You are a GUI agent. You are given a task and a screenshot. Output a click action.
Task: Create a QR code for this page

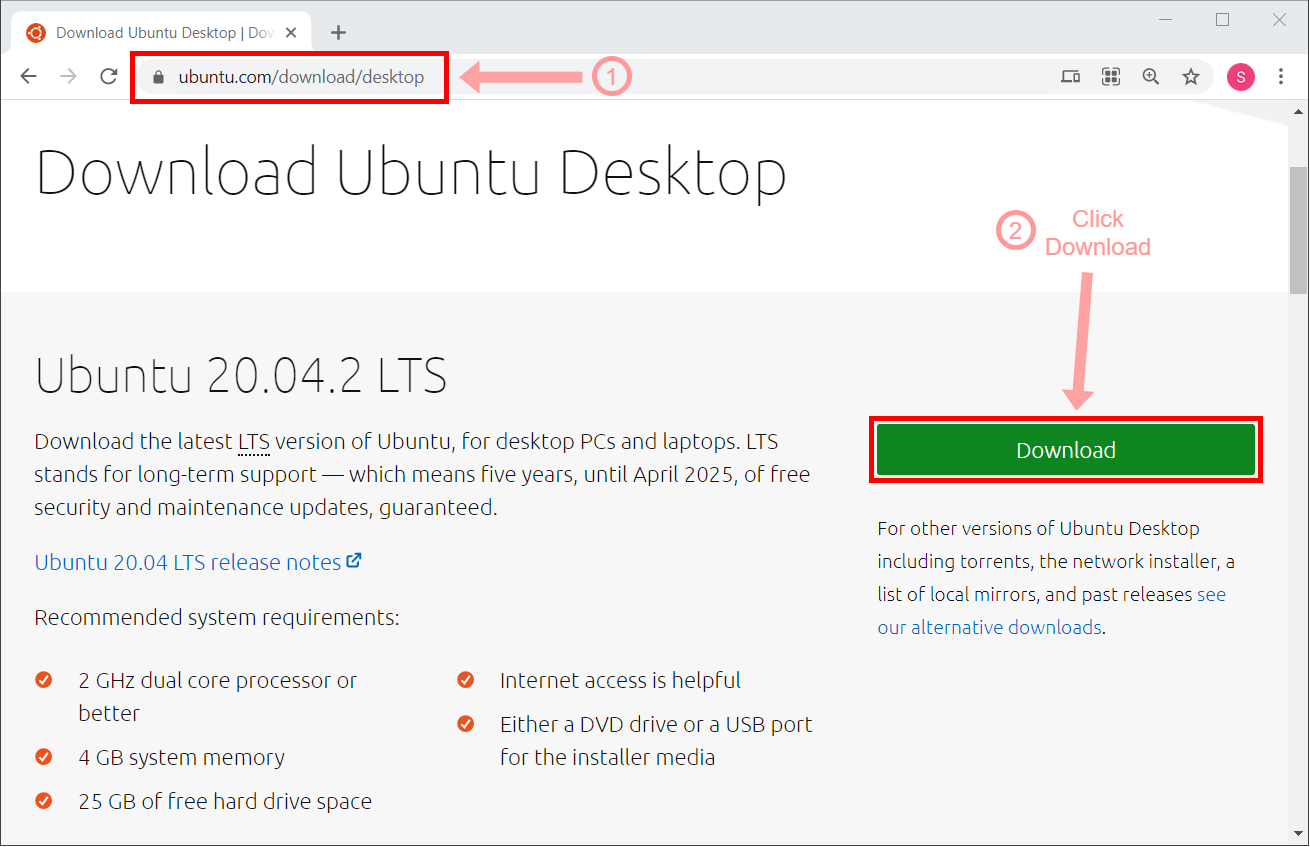point(1110,76)
